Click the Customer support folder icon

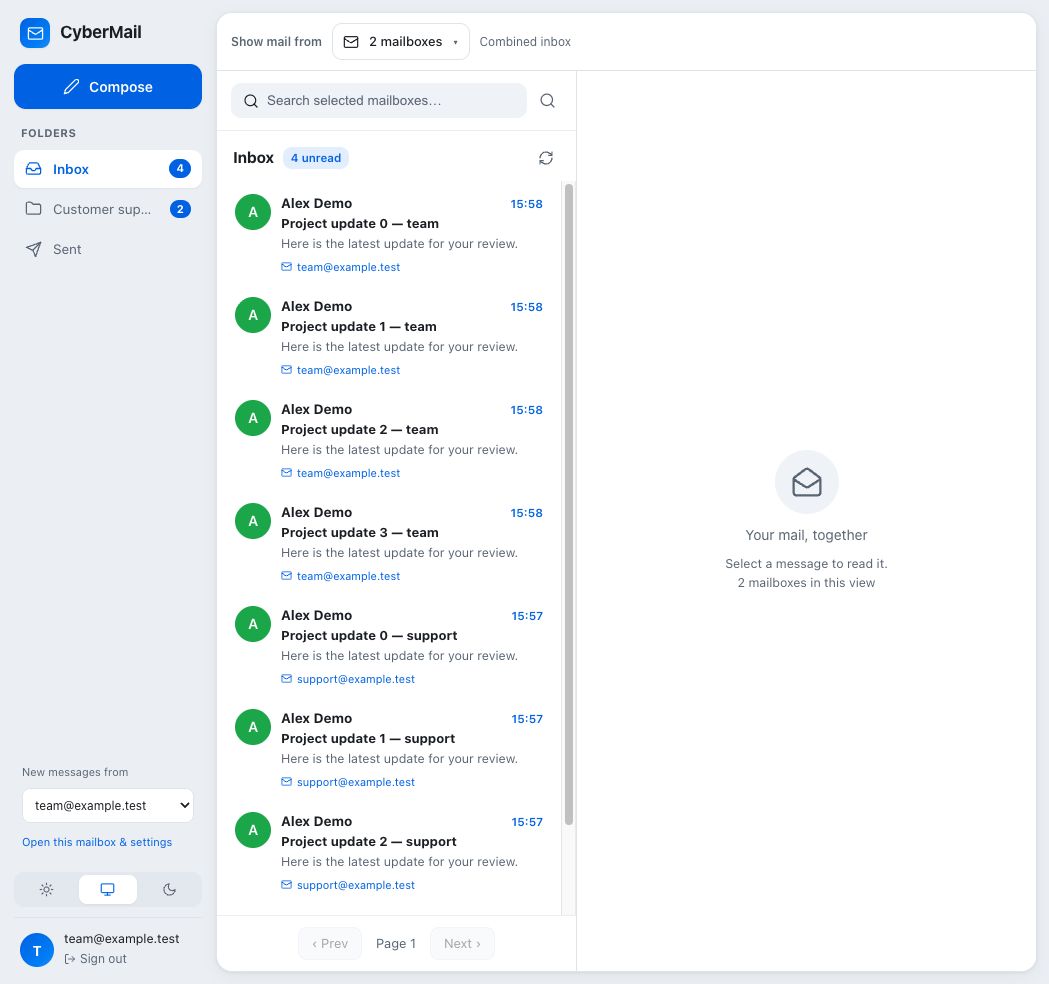[33, 209]
